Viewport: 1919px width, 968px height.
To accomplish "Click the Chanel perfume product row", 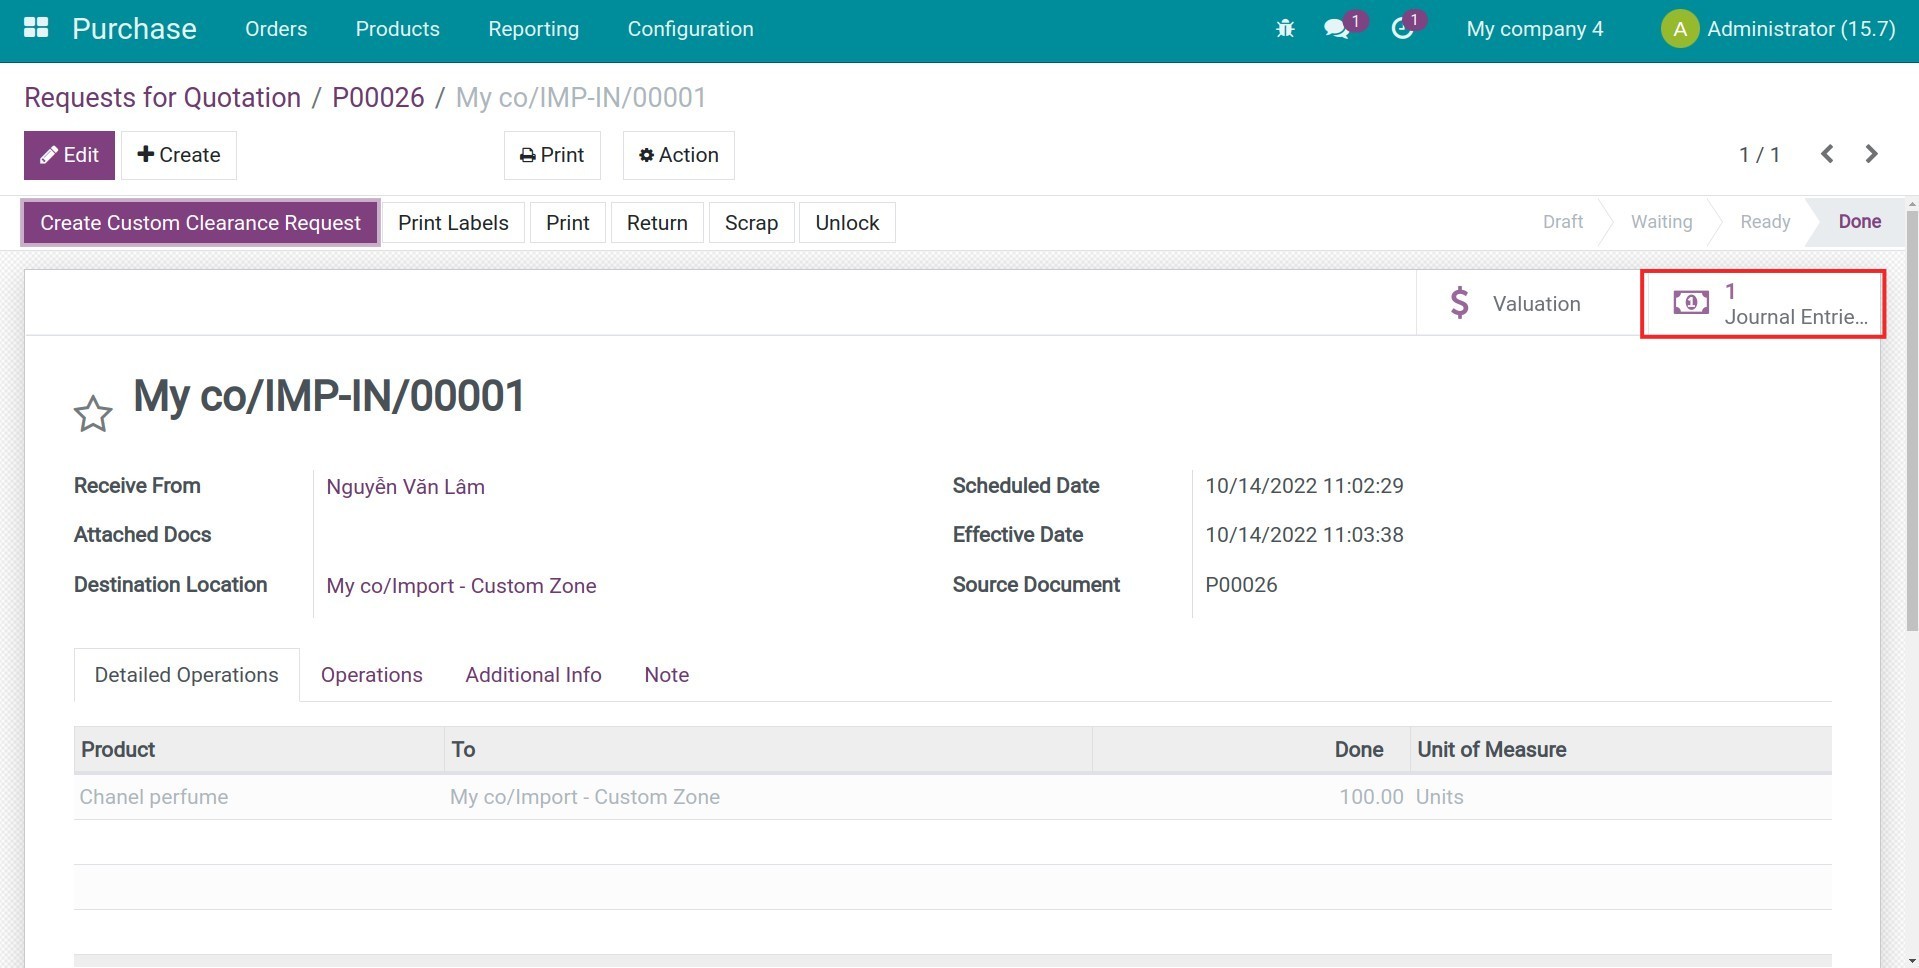I will (154, 797).
